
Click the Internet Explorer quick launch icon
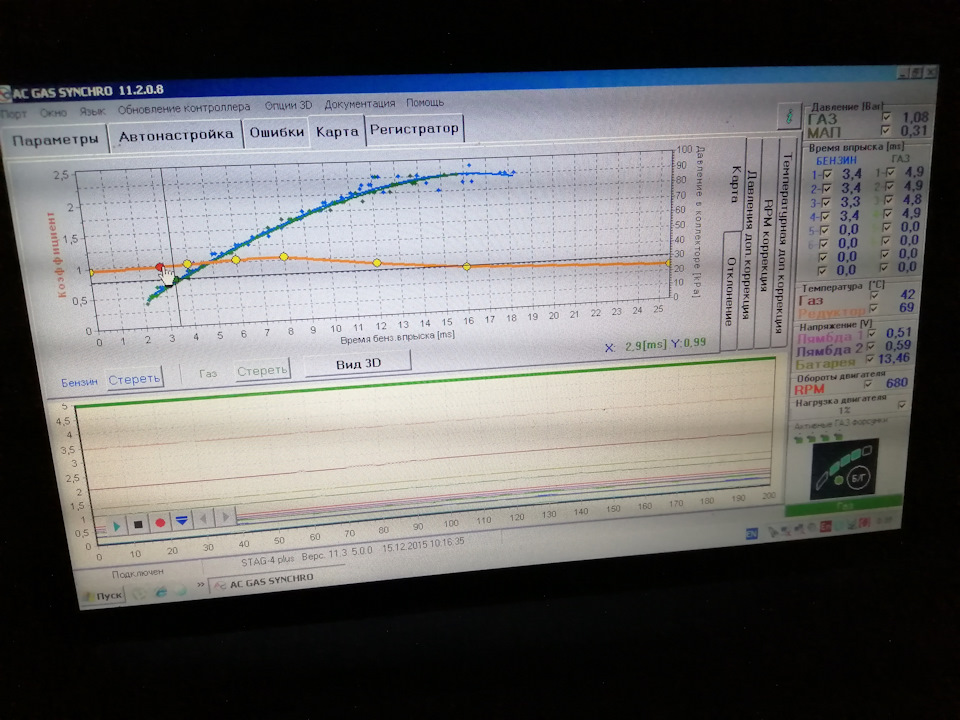point(160,592)
